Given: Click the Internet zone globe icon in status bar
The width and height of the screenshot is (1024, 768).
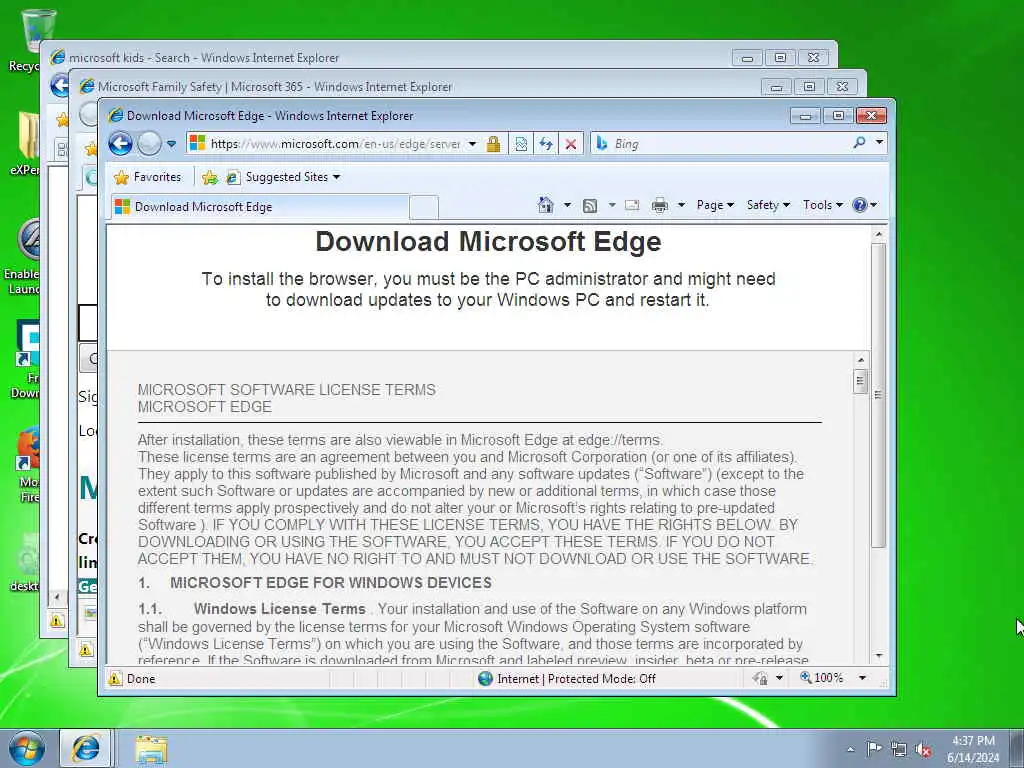Looking at the screenshot, I should (x=485, y=679).
